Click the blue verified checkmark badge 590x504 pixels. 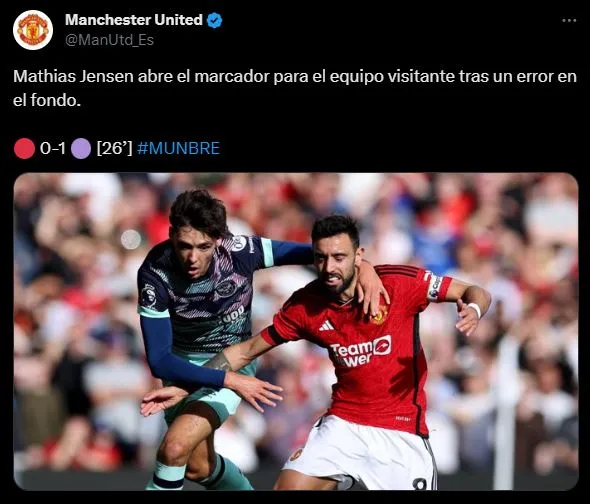214,20
